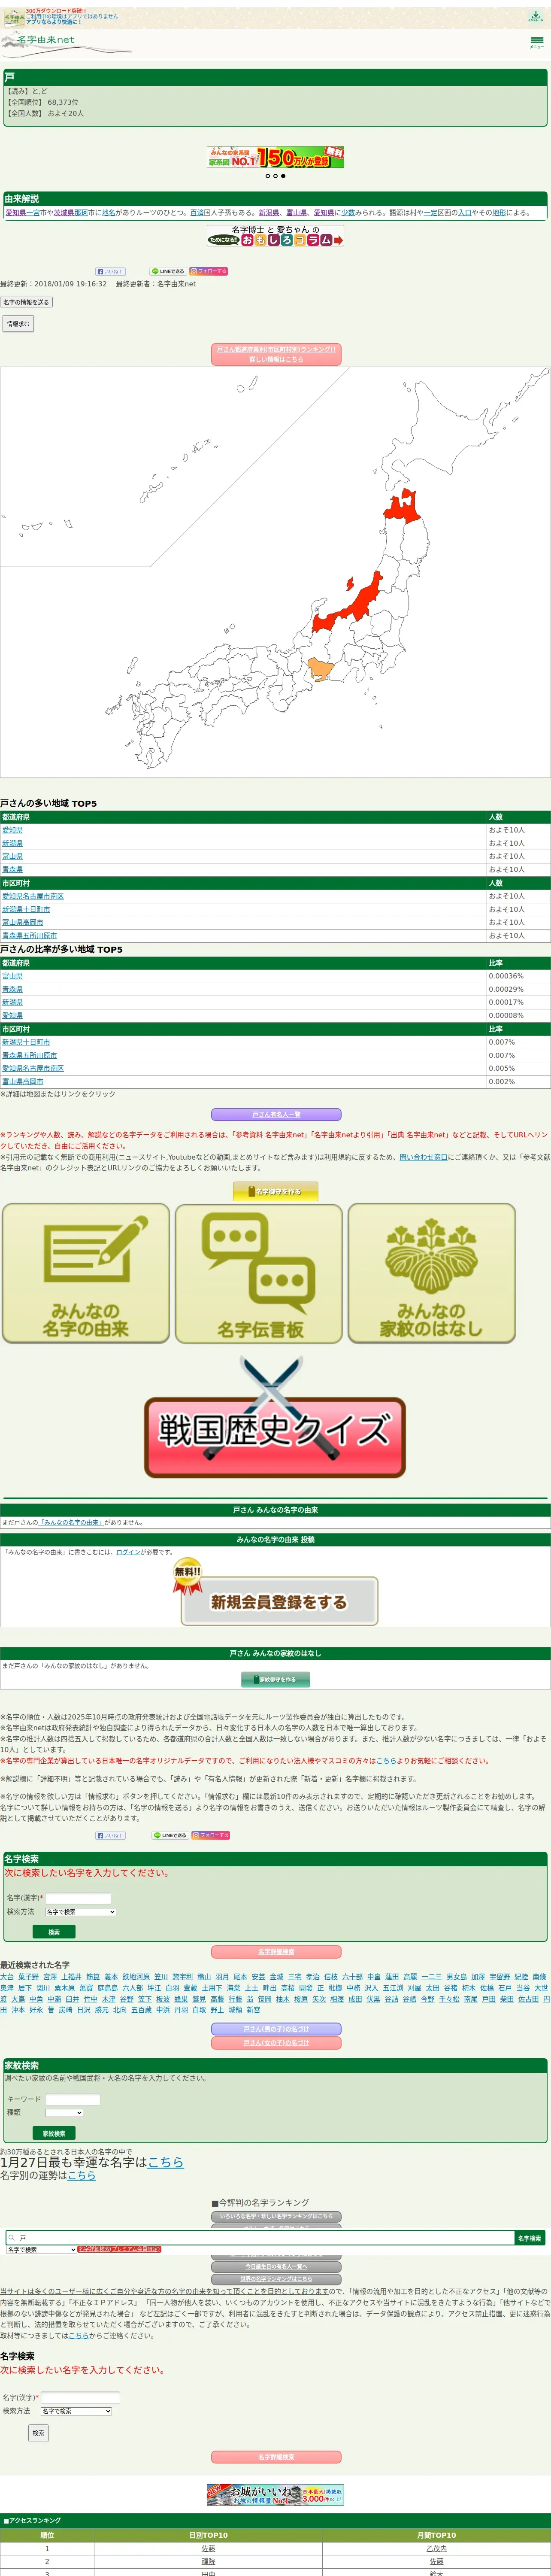
Task: Open the bottom pink 名字詳細検索 button
Action: (276, 2457)
